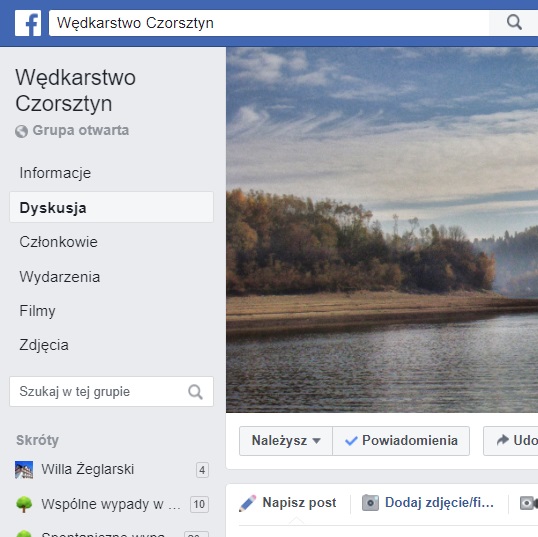This screenshot has width=538, height=537.
Task: Click the Skróty heading
Action: click(x=37, y=440)
